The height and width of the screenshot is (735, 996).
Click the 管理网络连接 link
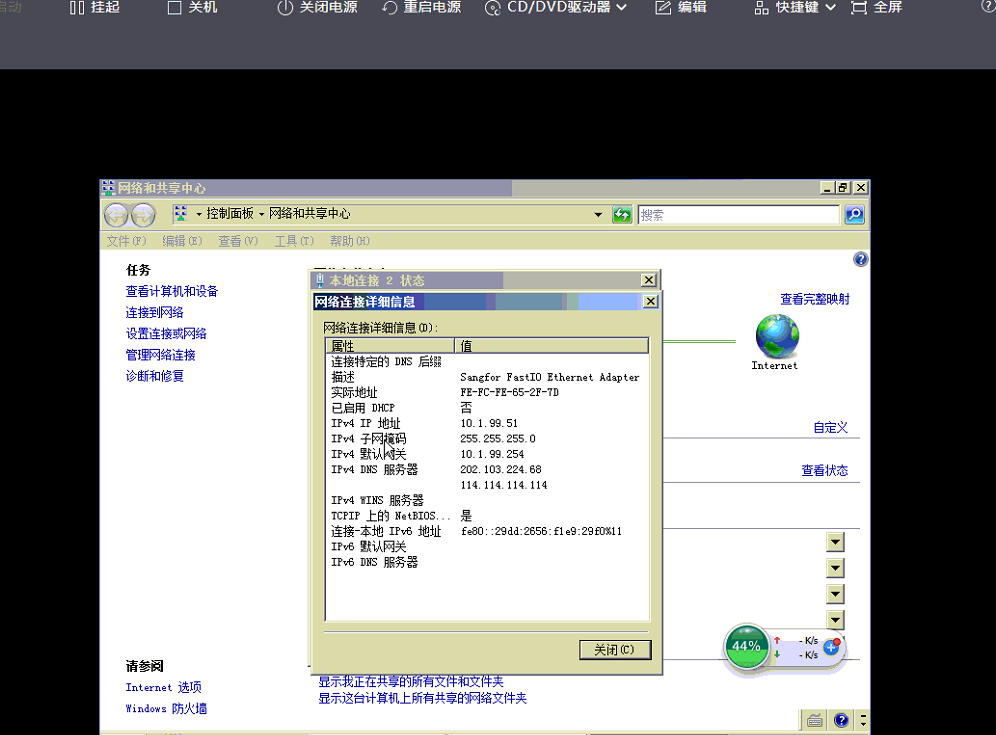coord(160,355)
